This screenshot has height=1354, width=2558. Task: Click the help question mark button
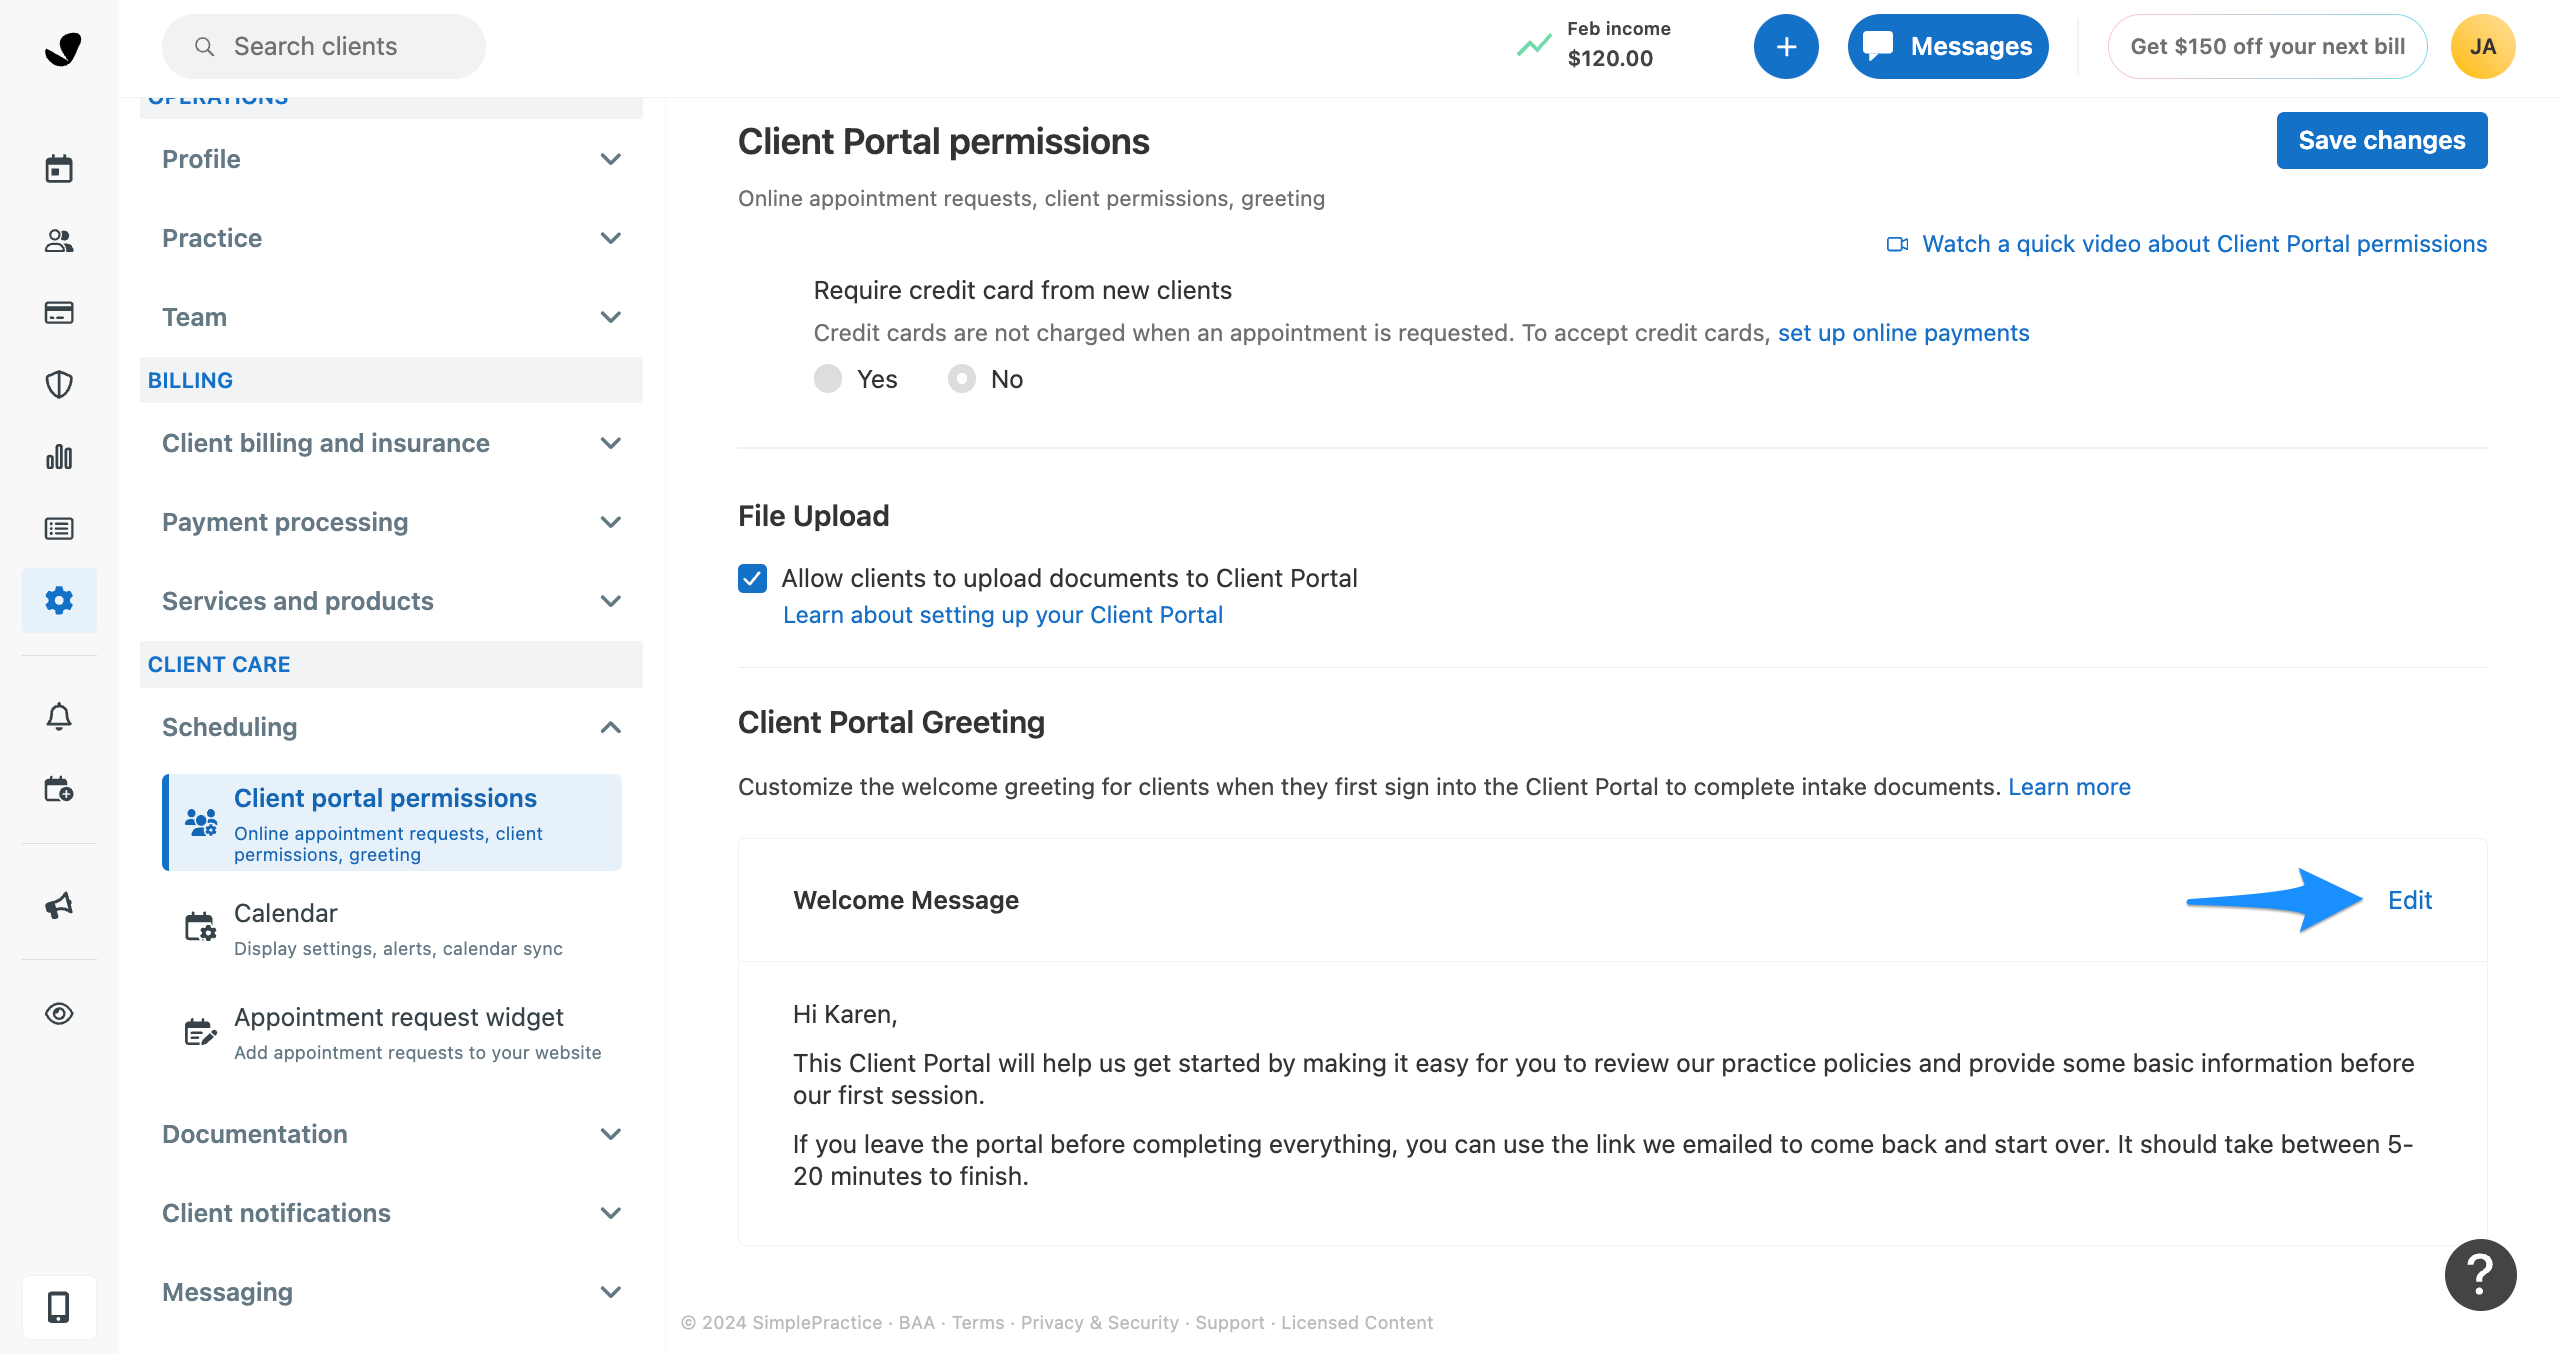click(2480, 1274)
